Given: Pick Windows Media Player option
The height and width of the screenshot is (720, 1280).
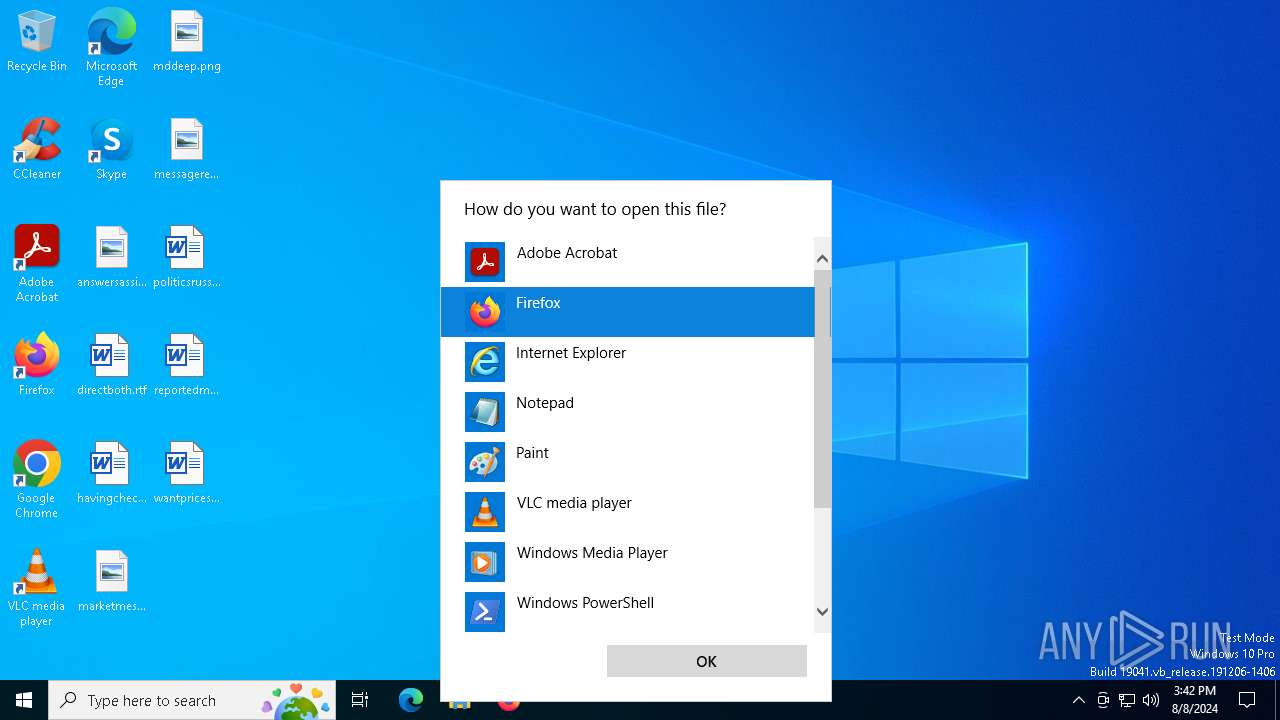Looking at the screenshot, I should point(628,562).
